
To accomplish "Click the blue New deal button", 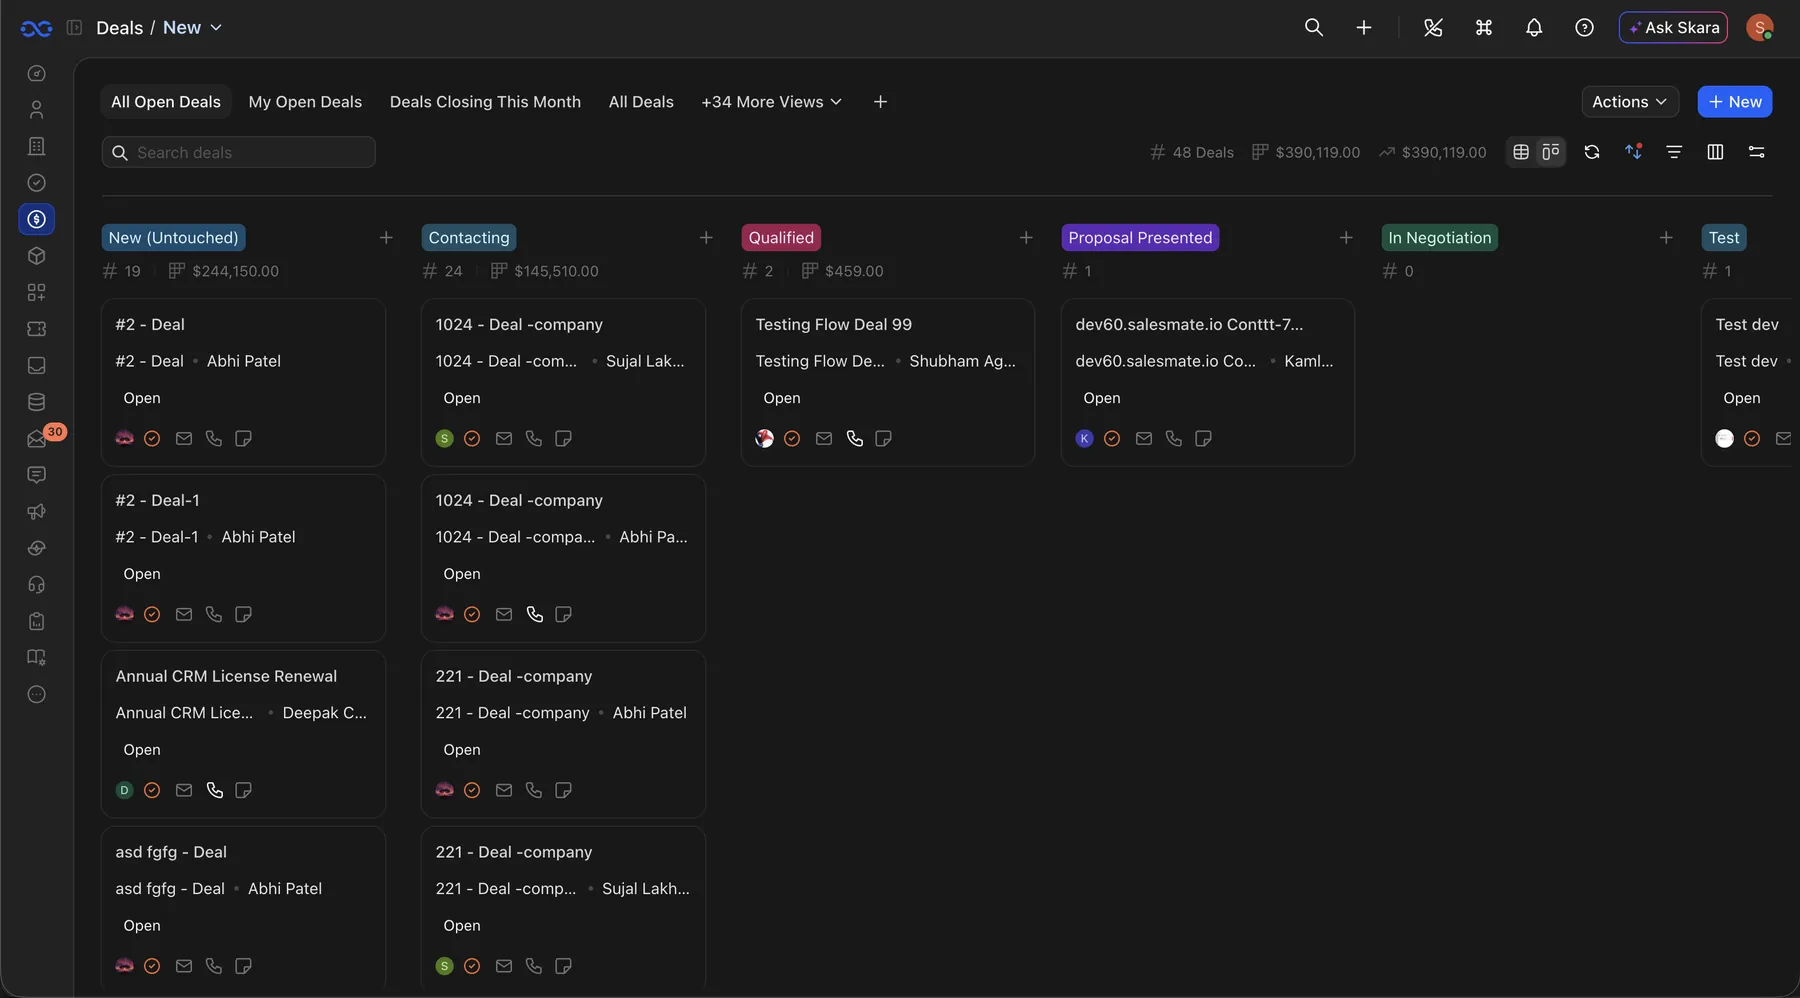I will [x=1735, y=102].
